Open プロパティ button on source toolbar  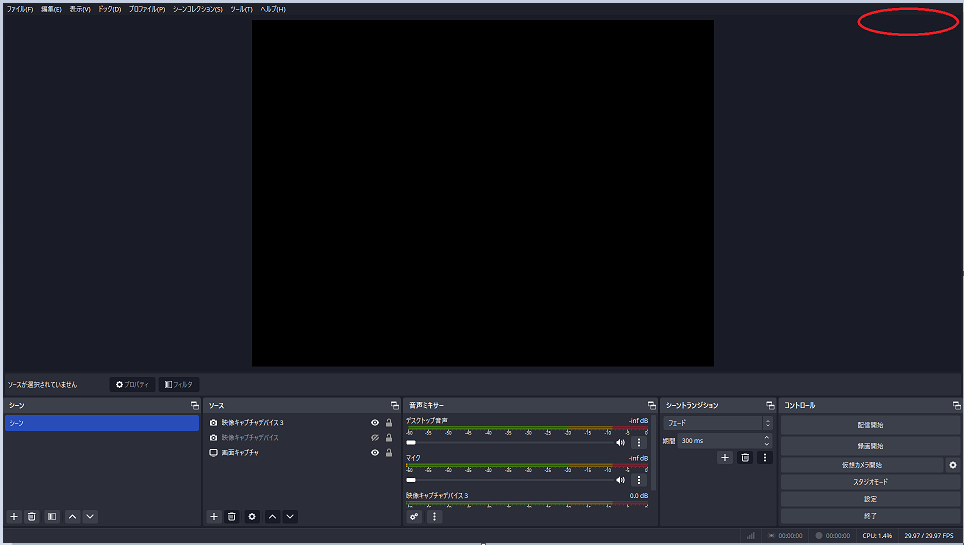(x=132, y=384)
